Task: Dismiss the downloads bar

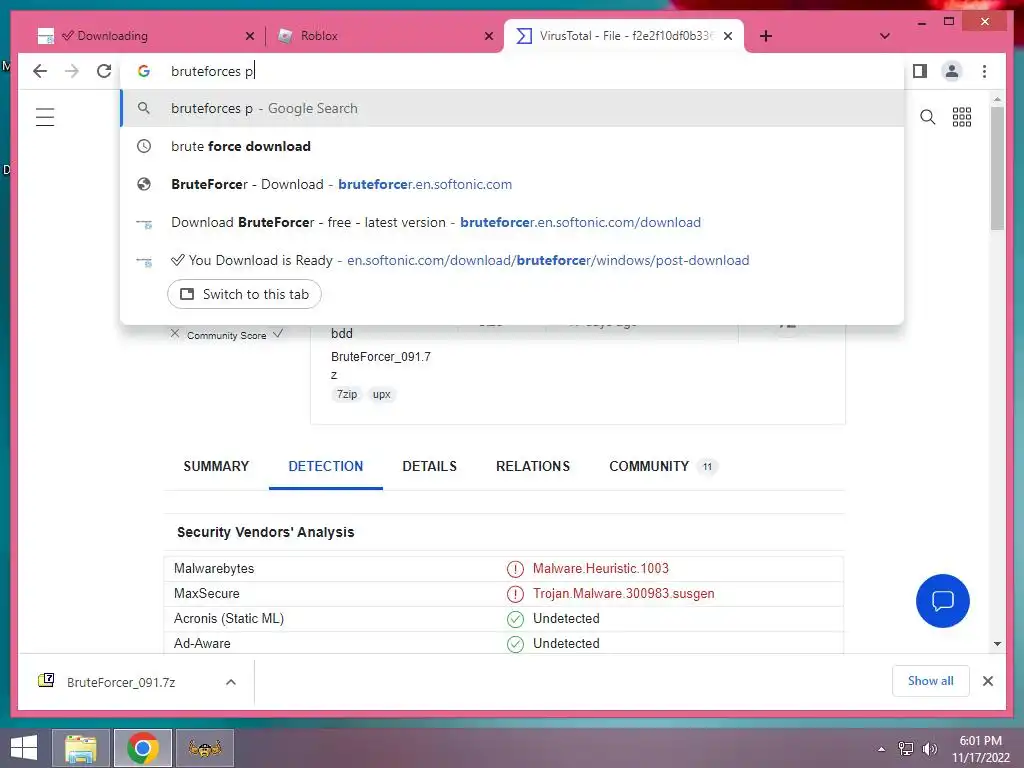Action: [987, 681]
